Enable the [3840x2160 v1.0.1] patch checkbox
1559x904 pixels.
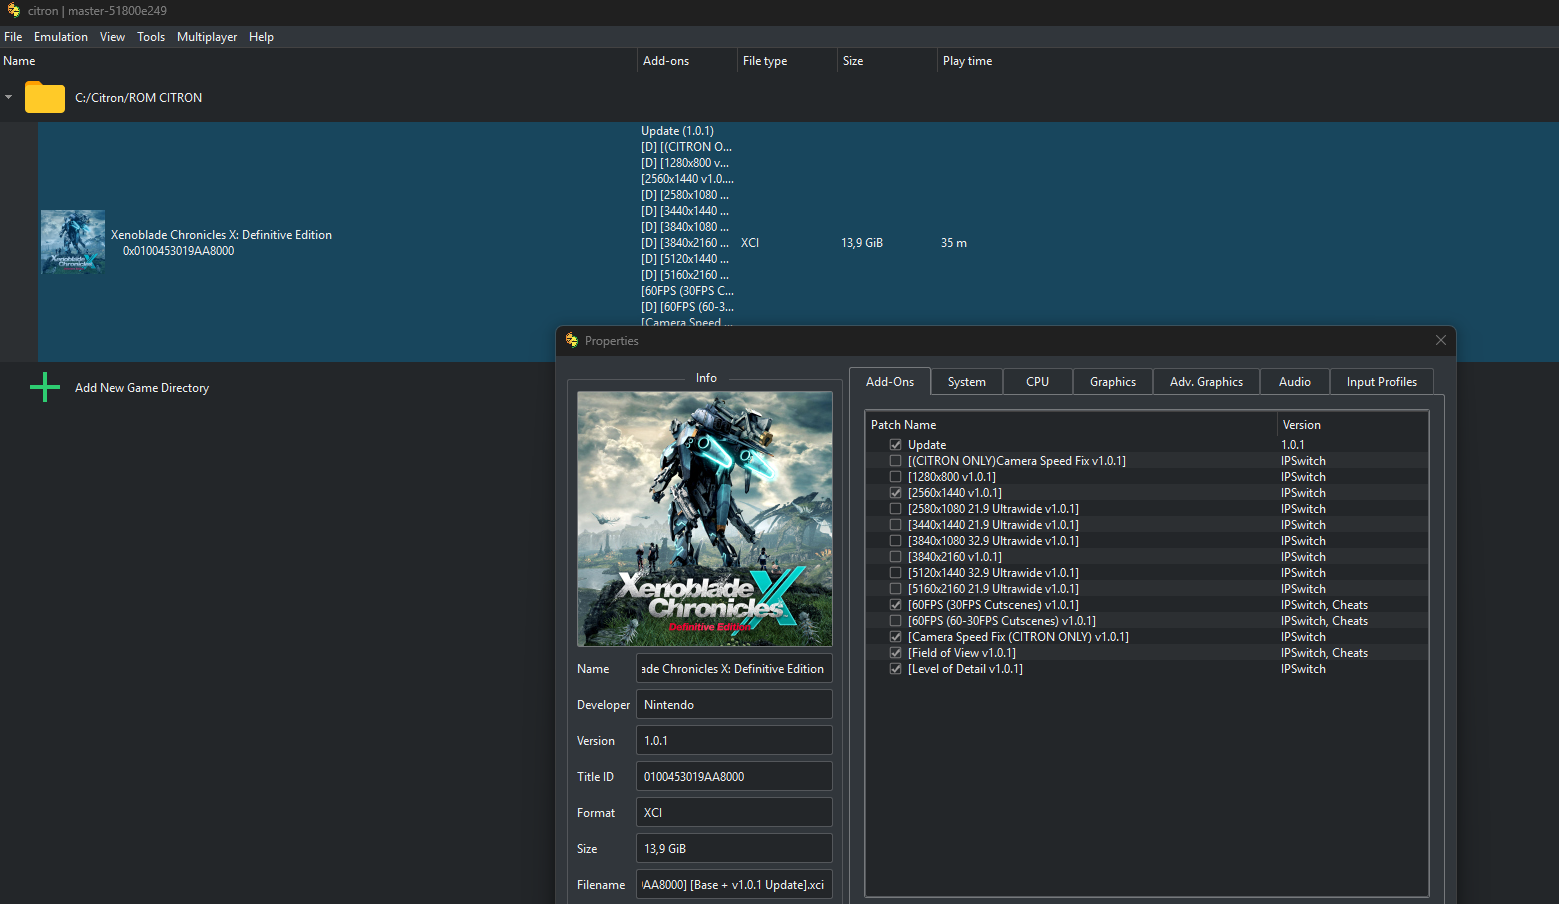895,557
